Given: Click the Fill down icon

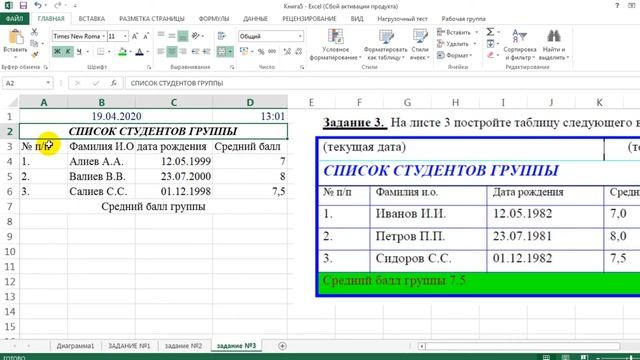Looking at the screenshot, I should point(490,43).
